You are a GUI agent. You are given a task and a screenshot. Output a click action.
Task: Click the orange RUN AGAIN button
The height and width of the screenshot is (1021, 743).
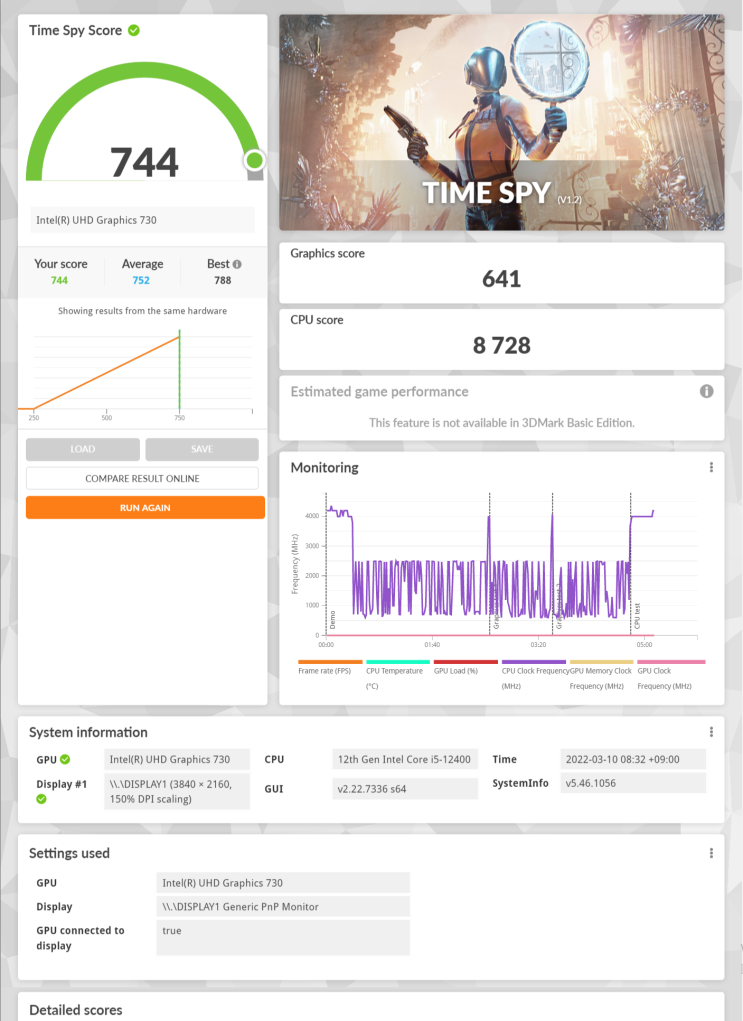click(145, 508)
